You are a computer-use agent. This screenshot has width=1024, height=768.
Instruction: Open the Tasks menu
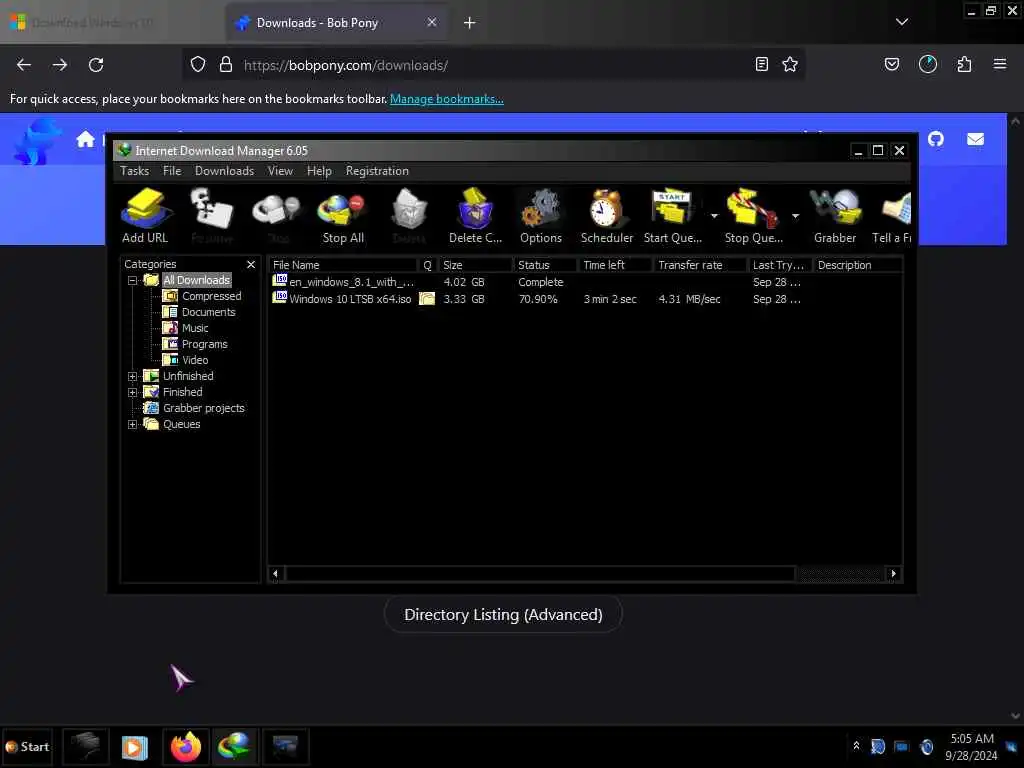click(x=135, y=170)
